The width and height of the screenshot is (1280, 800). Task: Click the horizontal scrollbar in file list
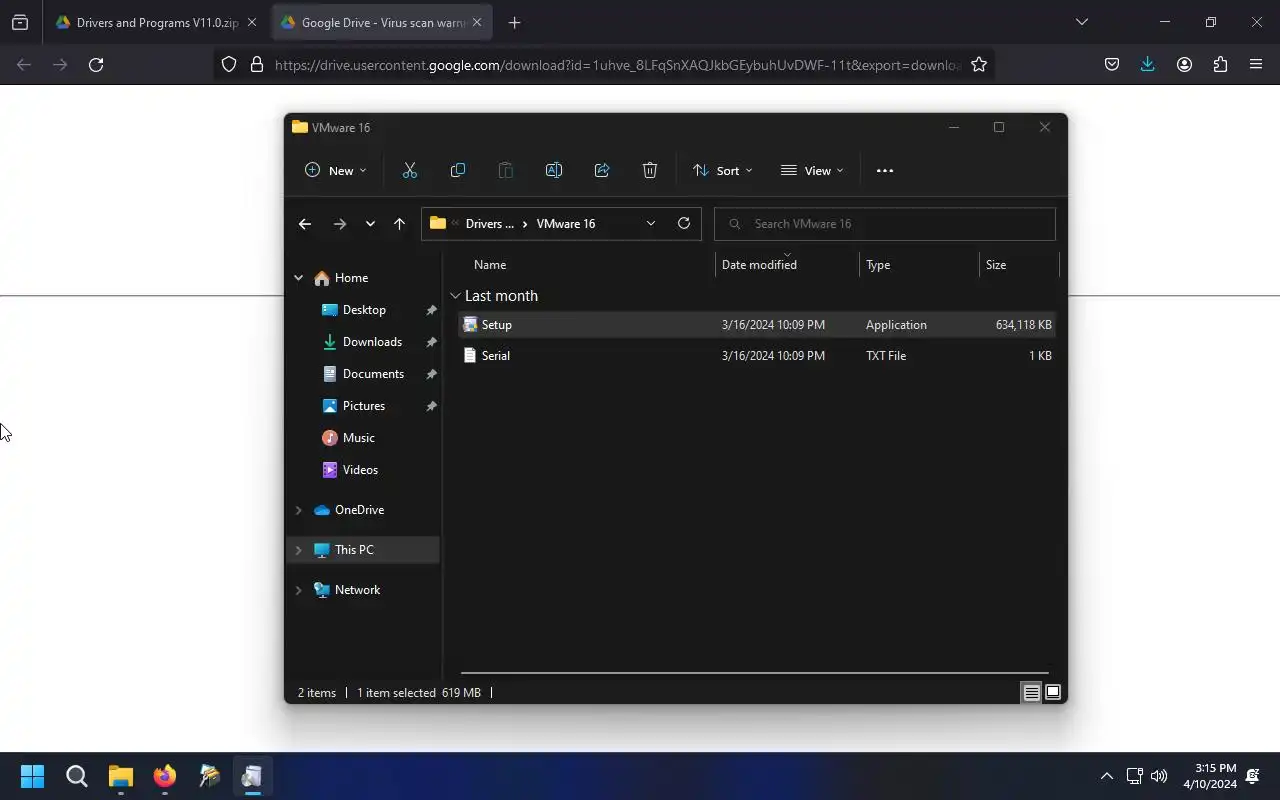pos(754,673)
